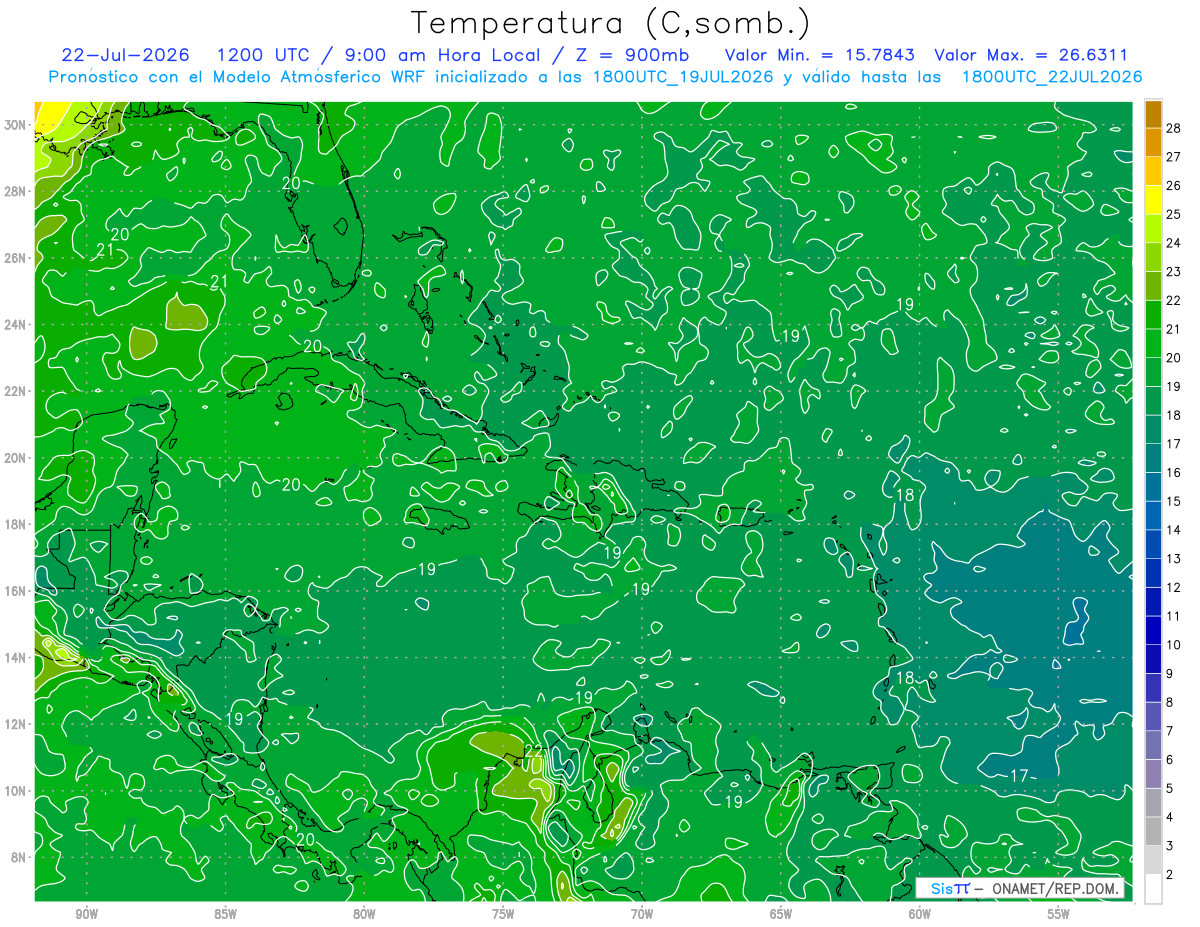The height and width of the screenshot is (927, 1200).
Task: Click the '55W' longitude axis label
Action: pyautogui.click(x=1059, y=914)
